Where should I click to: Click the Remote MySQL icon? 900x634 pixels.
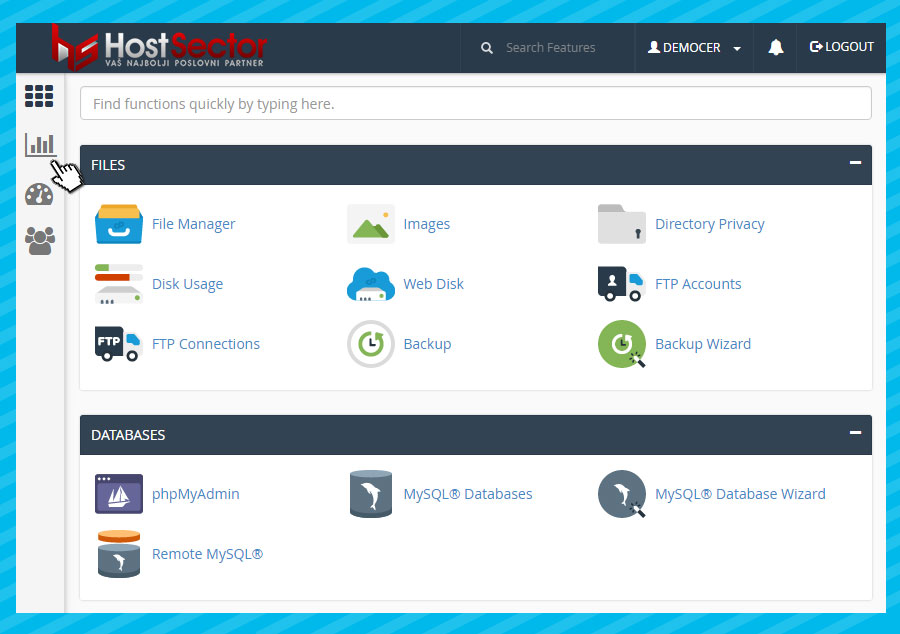119,554
